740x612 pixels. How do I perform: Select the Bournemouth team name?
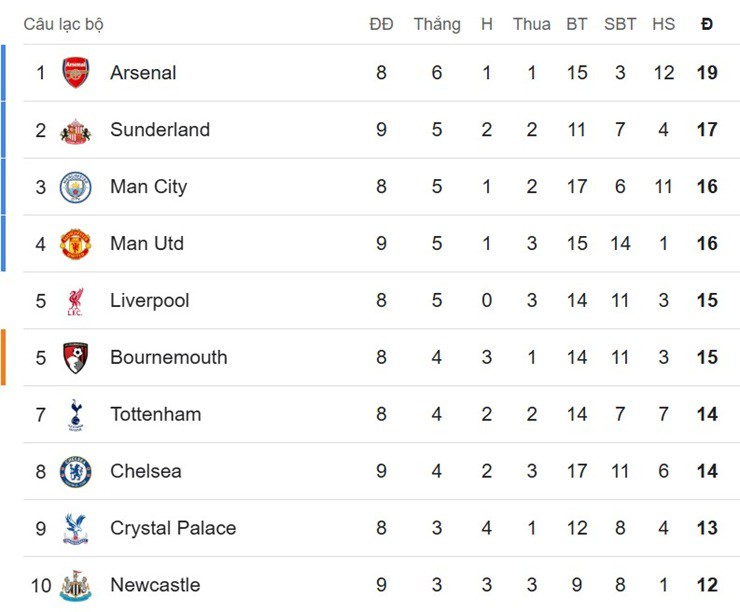coord(168,357)
